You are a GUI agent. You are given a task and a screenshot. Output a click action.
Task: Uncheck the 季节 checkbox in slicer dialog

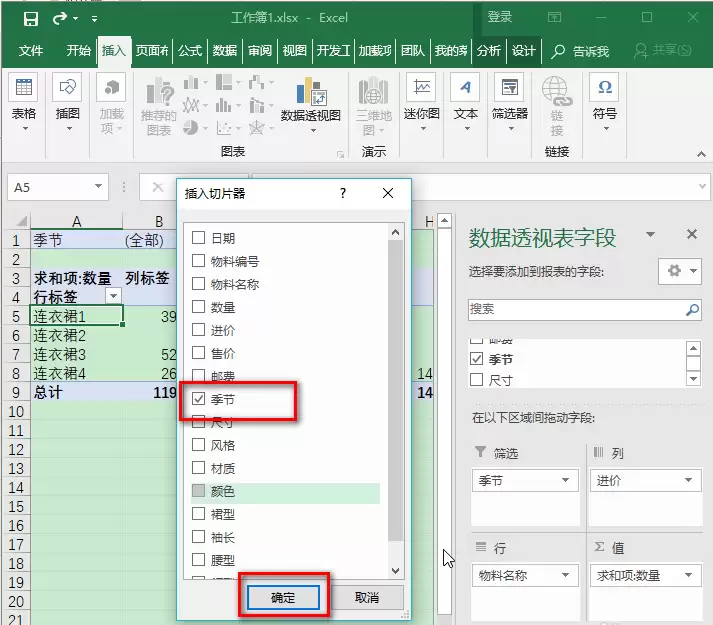tap(198, 399)
